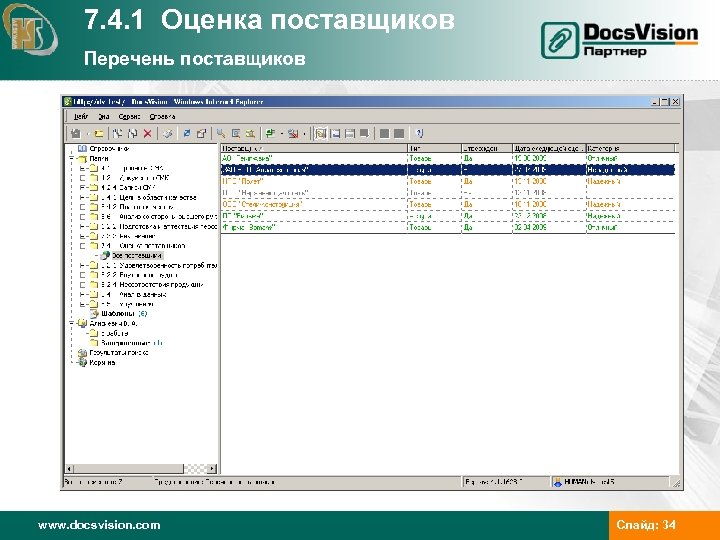This screenshot has height=540, width=720.
Task: Expand the 5.4.1 Цели в области качества folder
Action: [x=82, y=197]
